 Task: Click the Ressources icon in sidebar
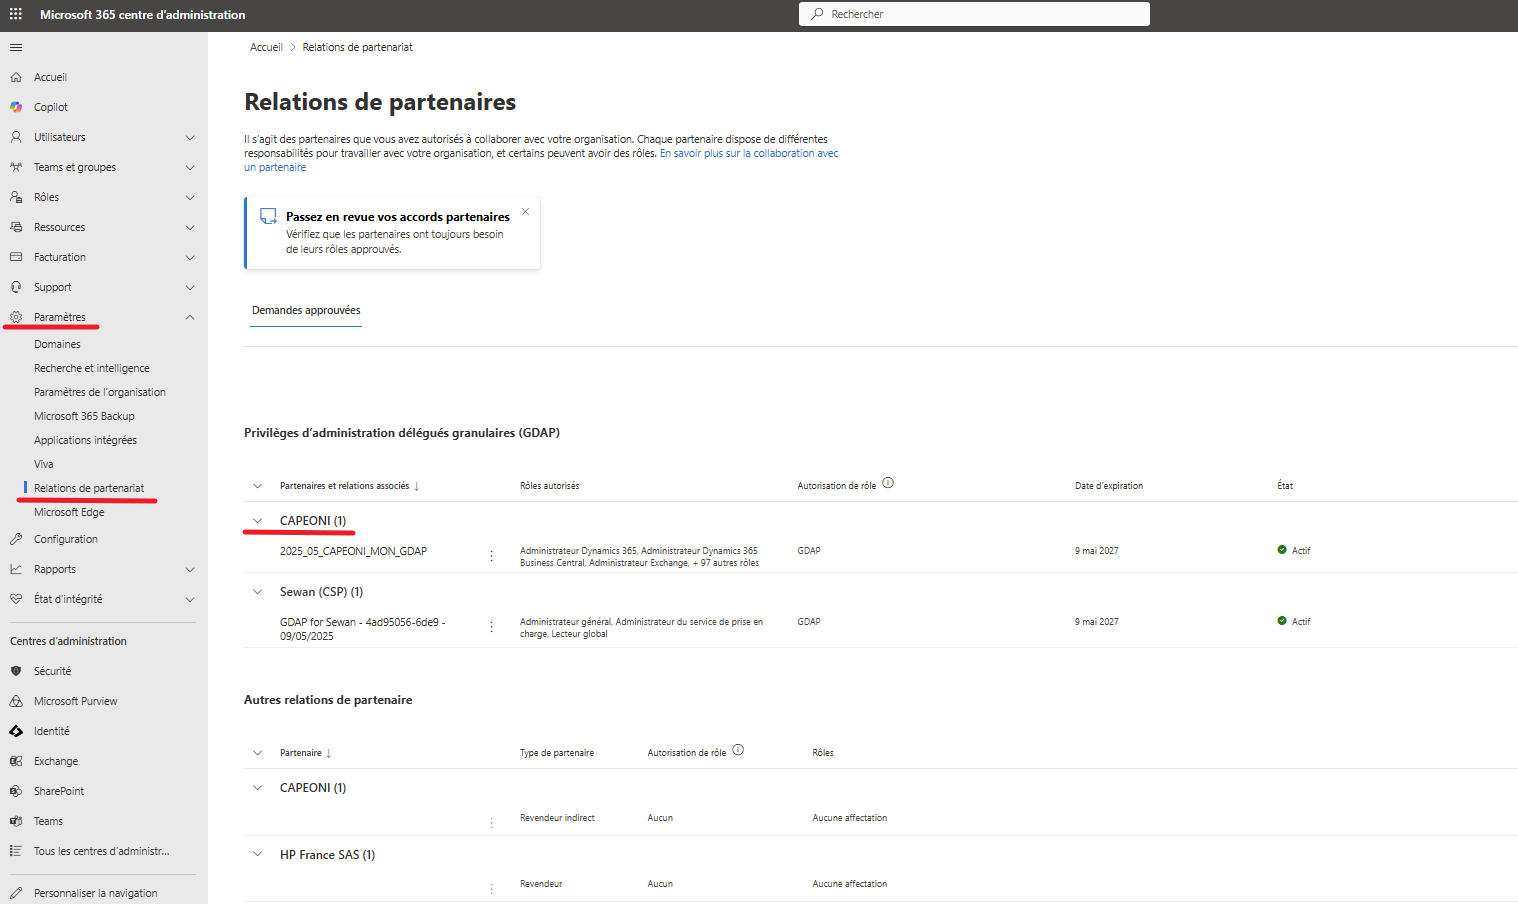[16, 227]
